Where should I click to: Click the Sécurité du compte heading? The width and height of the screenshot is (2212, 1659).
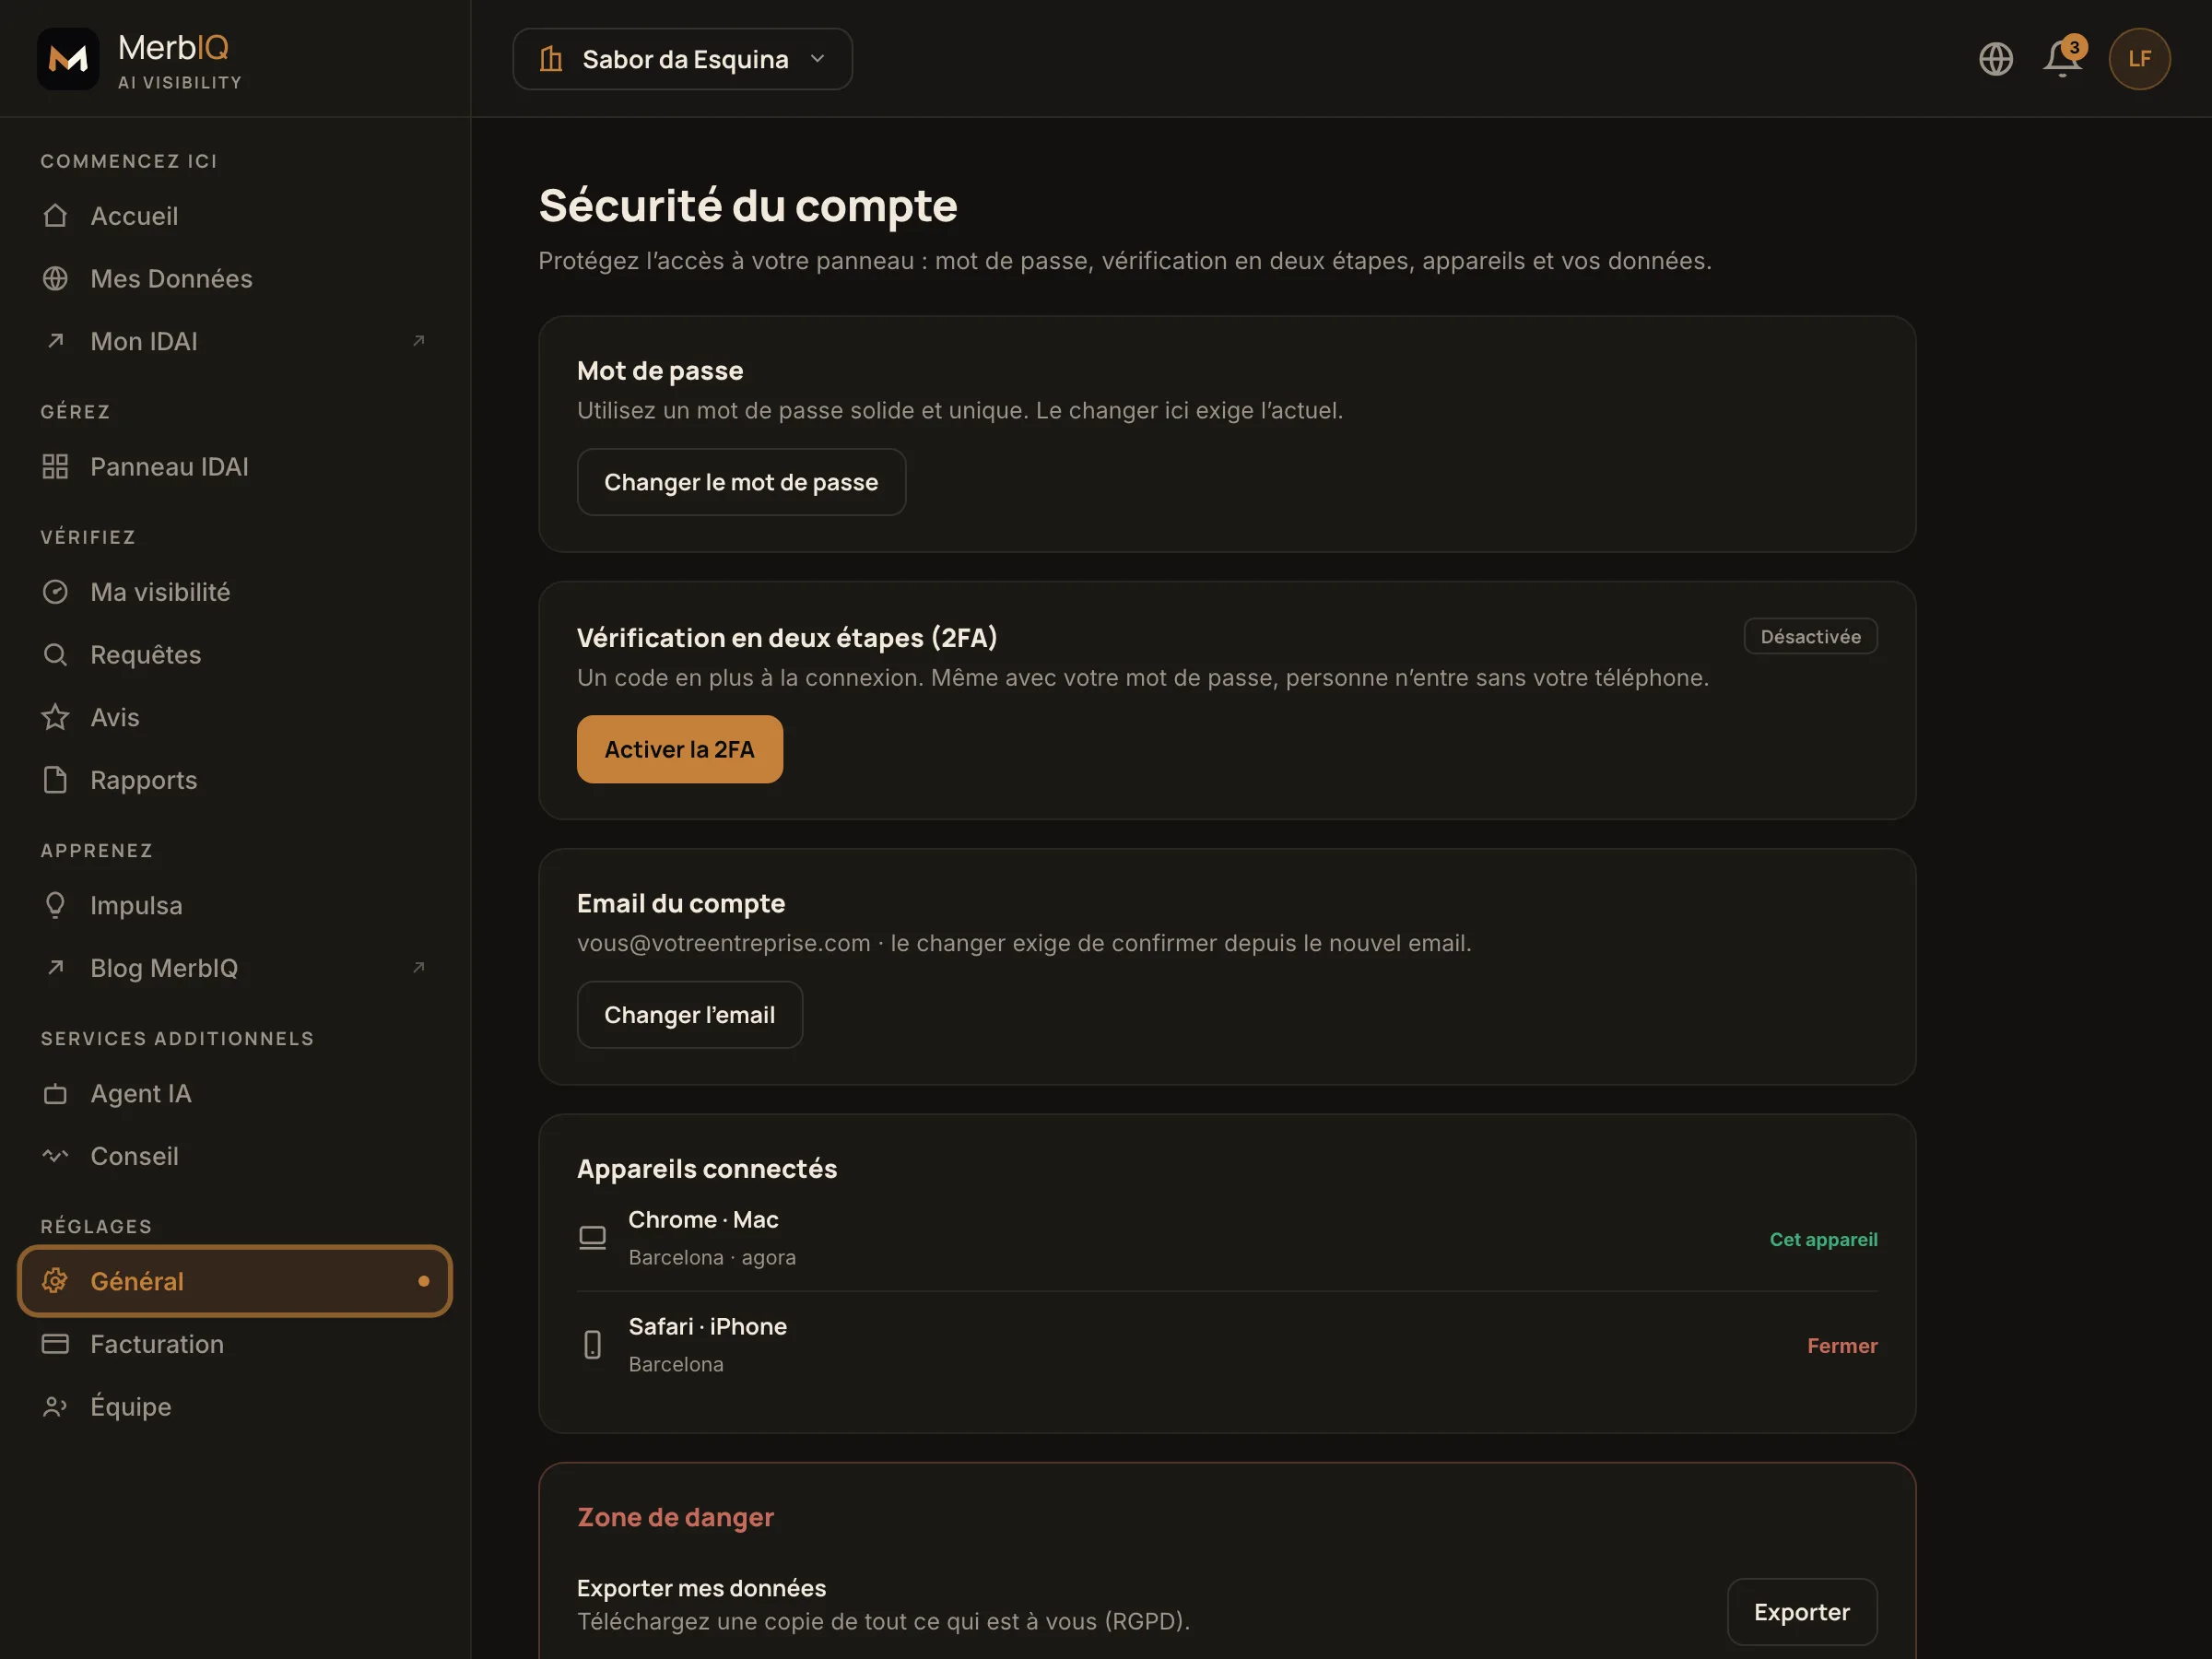click(x=748, y=206)
